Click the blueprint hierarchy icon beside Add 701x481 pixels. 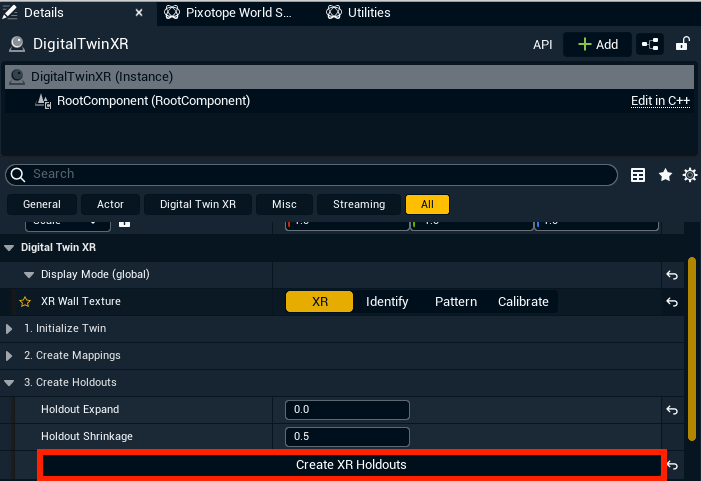pos(651,44)
